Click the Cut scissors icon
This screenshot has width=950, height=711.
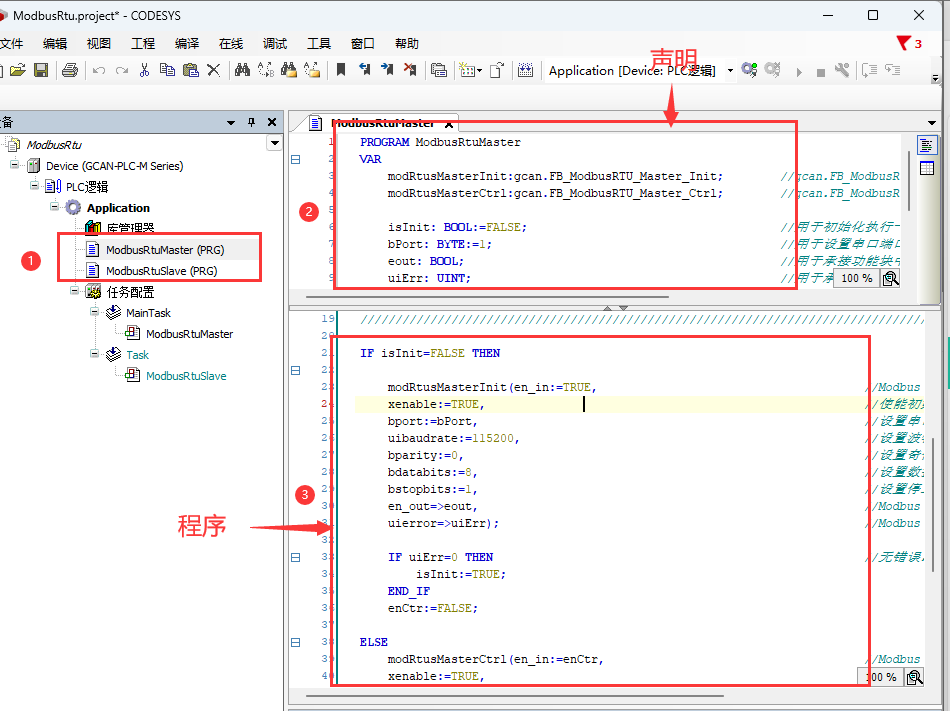tap(144, 70)
